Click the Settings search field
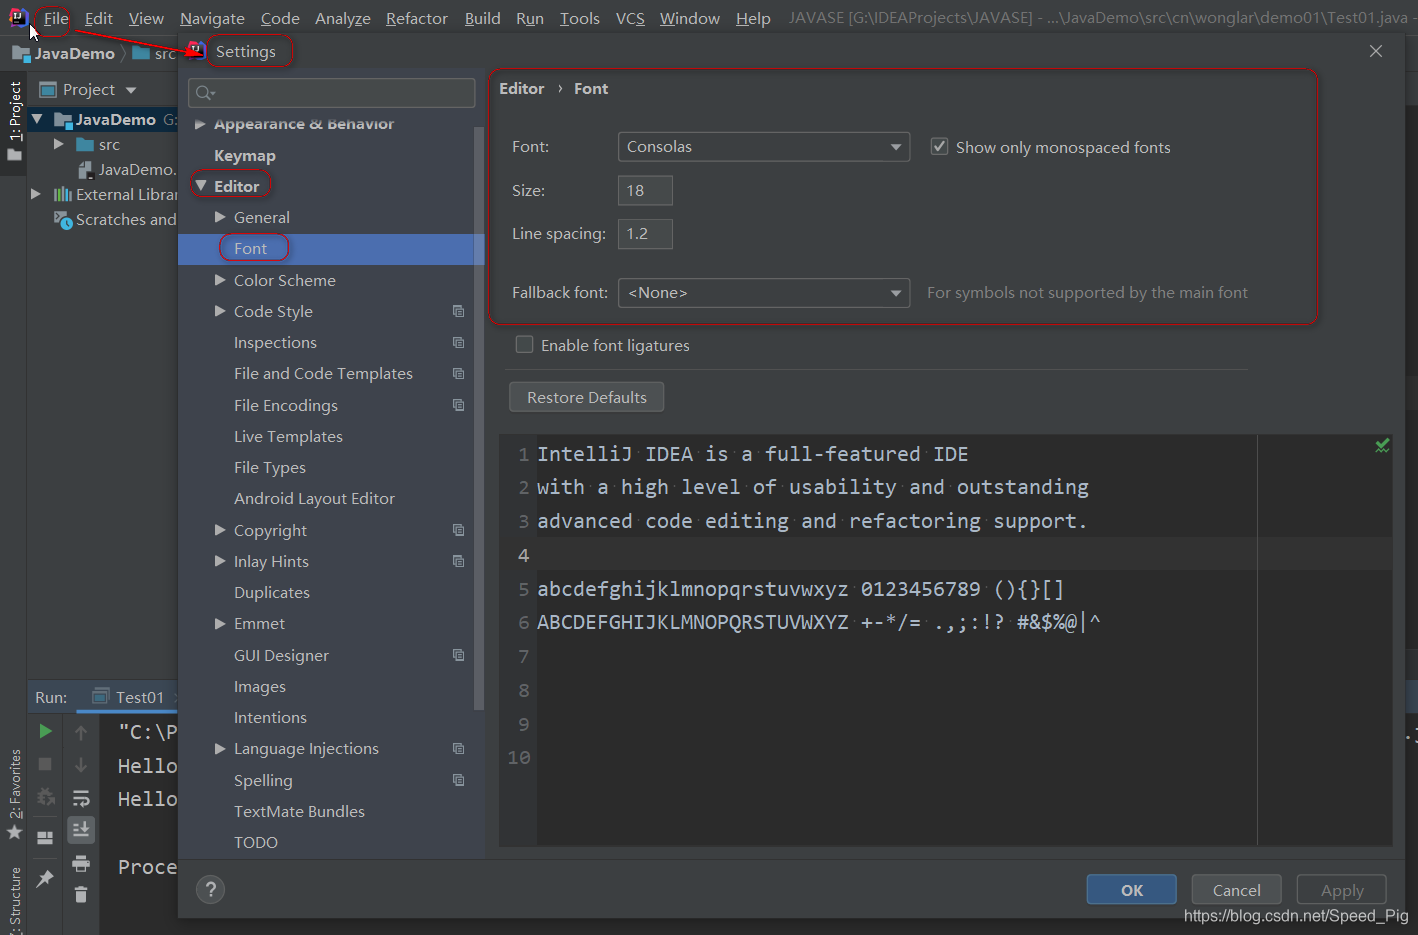The width and height of the screenshot is (1418, 935). pos(332,93)
